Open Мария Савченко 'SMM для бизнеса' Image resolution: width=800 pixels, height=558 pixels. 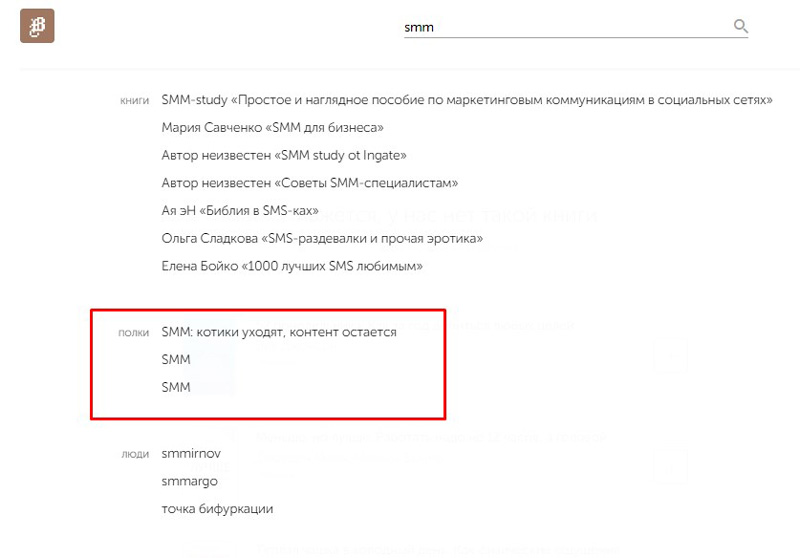(x=272, y=128)
